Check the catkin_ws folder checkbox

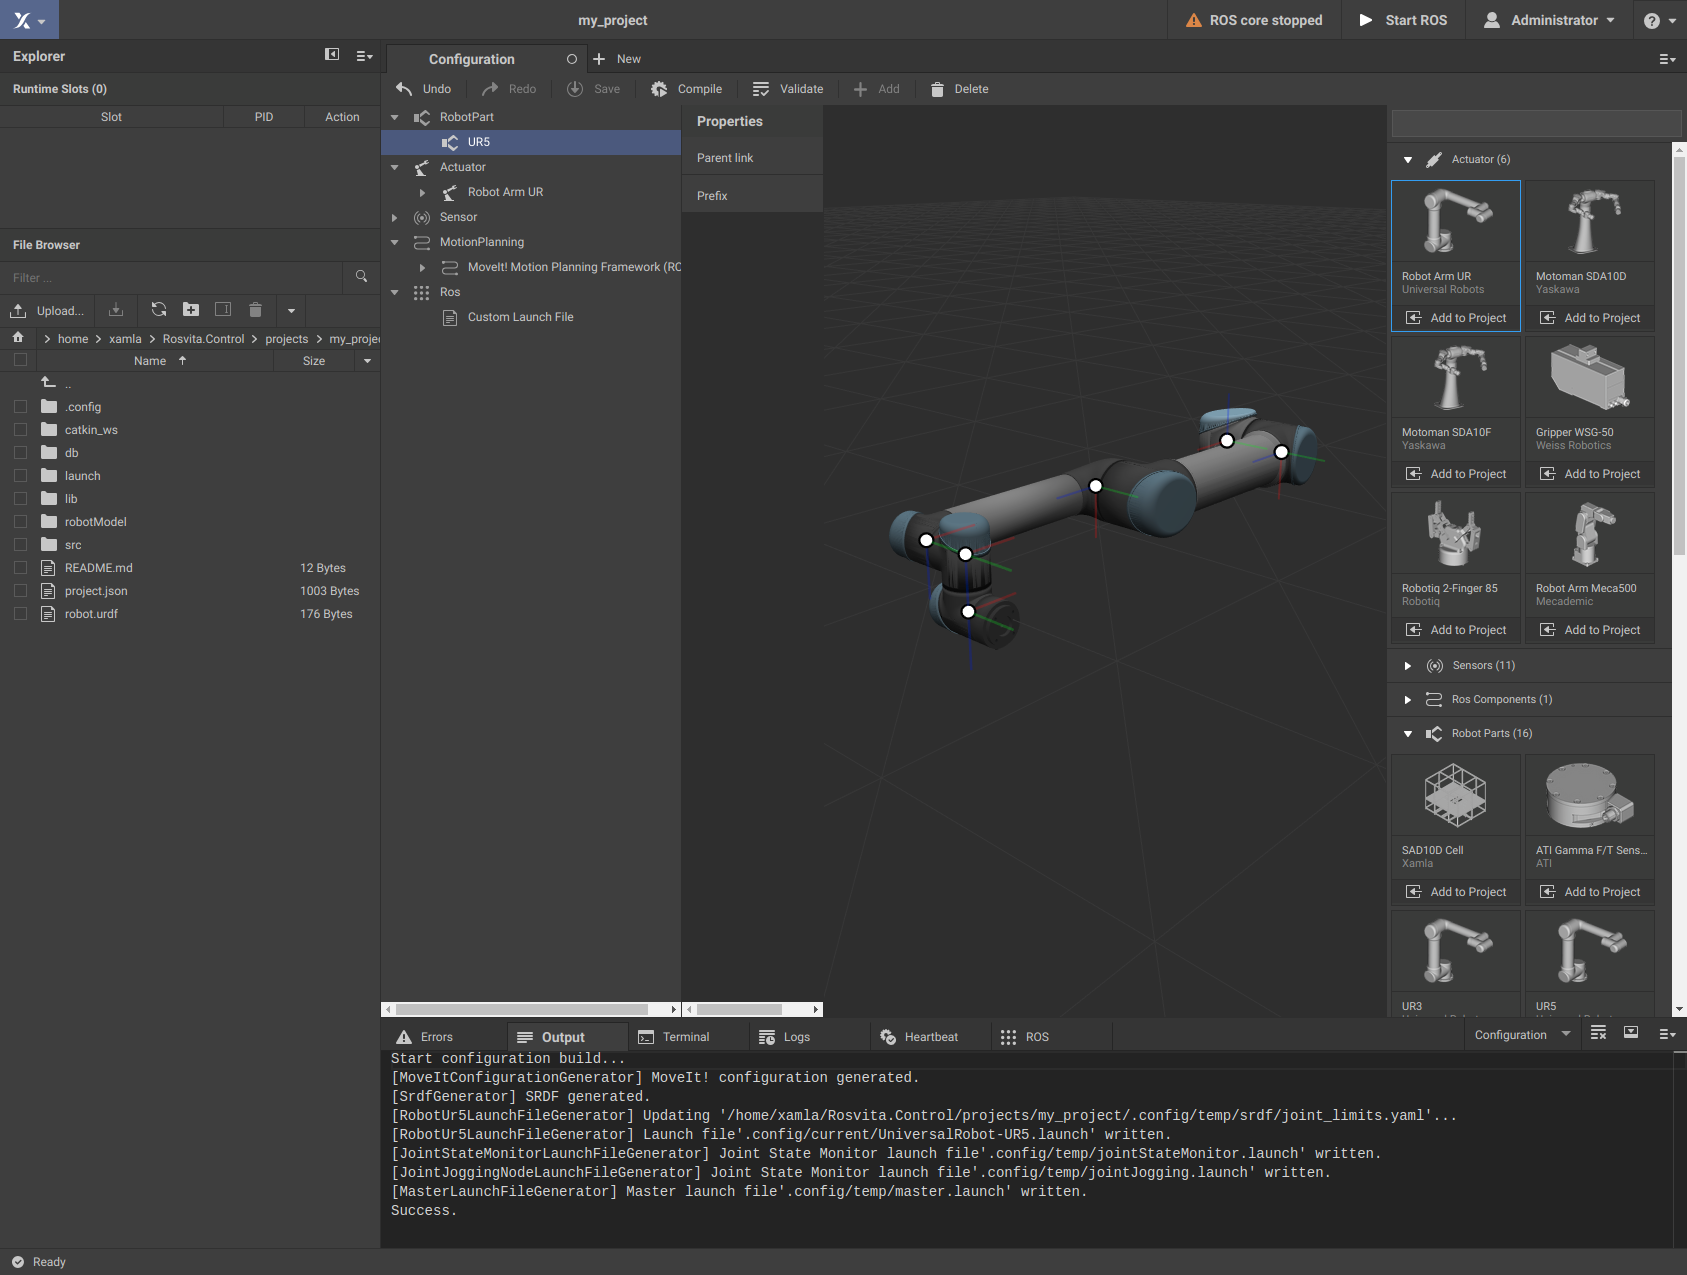pyautogui.click(x=20, y=430)
